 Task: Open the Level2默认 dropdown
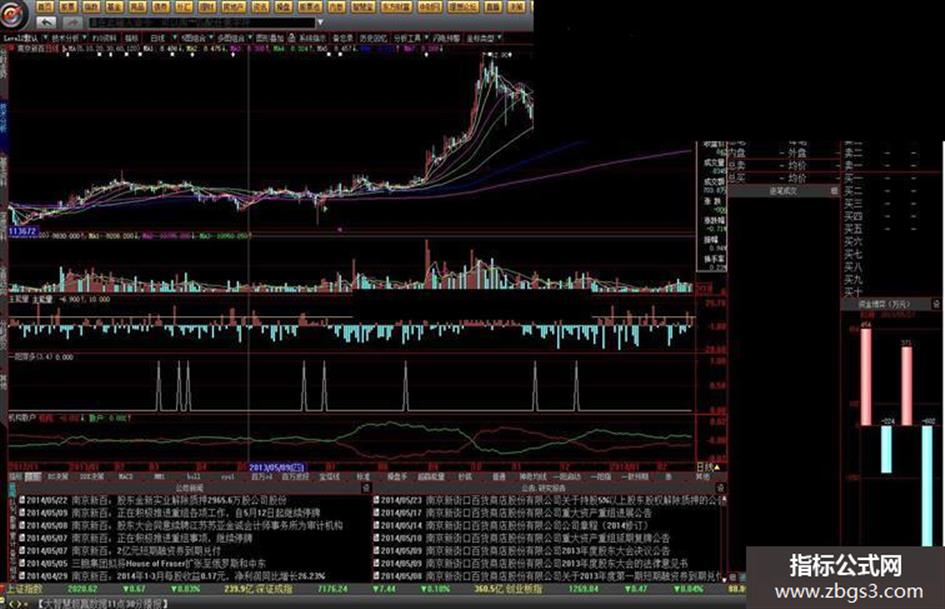25,37
